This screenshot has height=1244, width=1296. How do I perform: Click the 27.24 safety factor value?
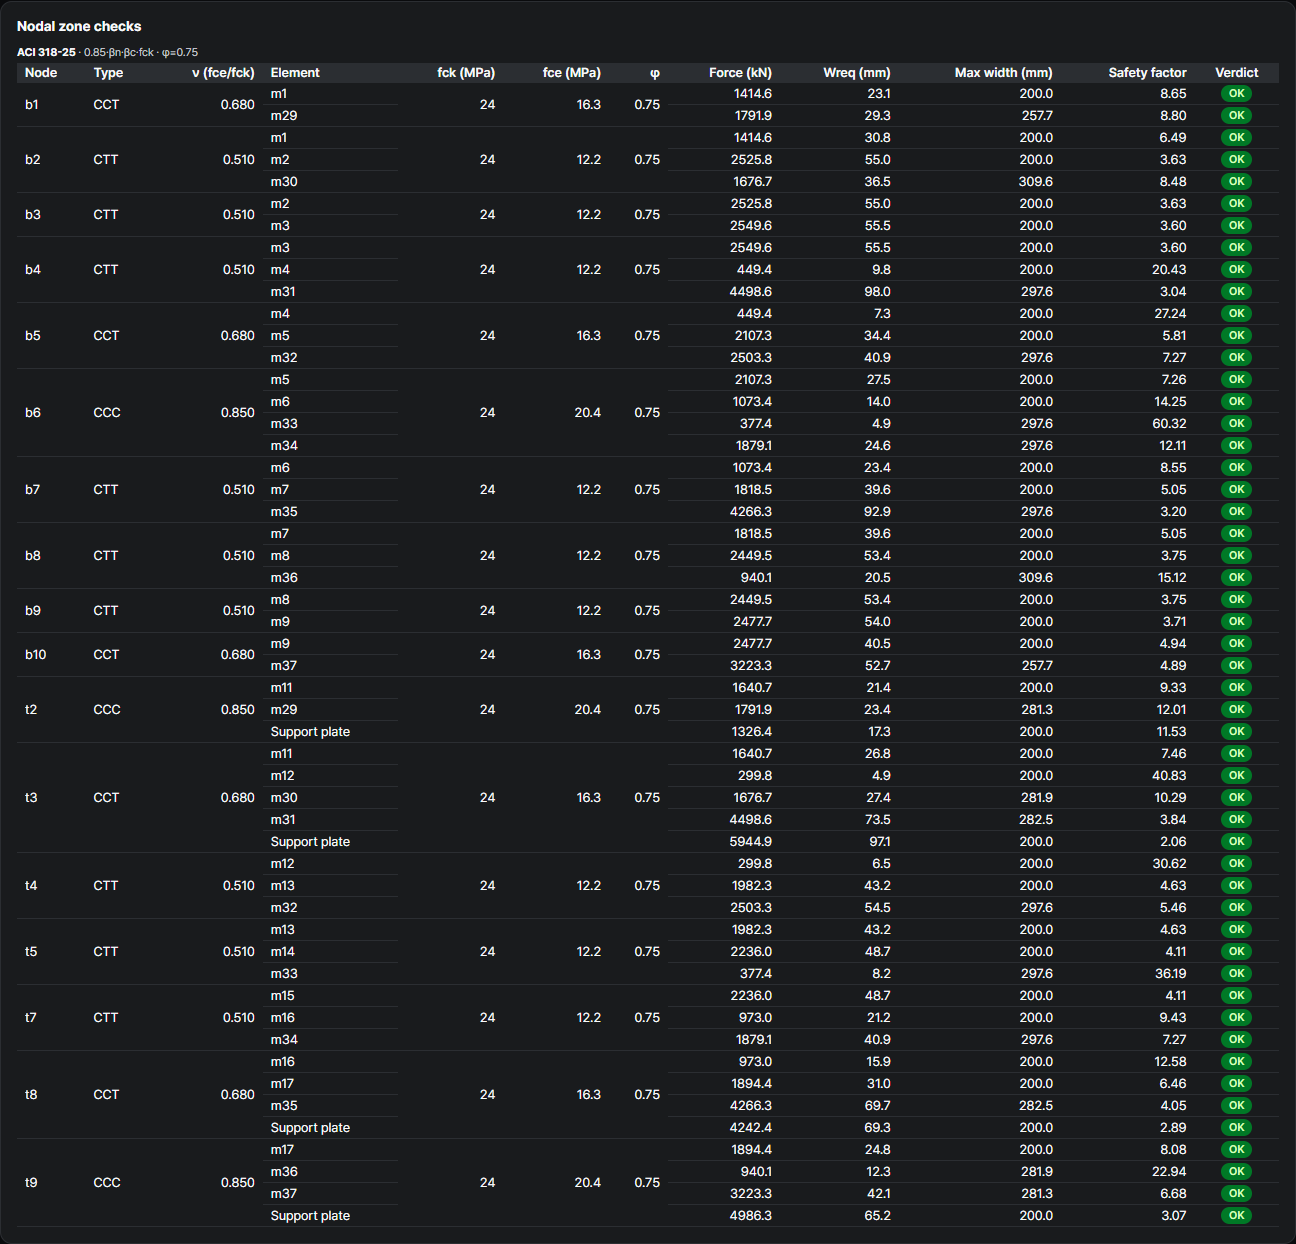coord(1170,313)
